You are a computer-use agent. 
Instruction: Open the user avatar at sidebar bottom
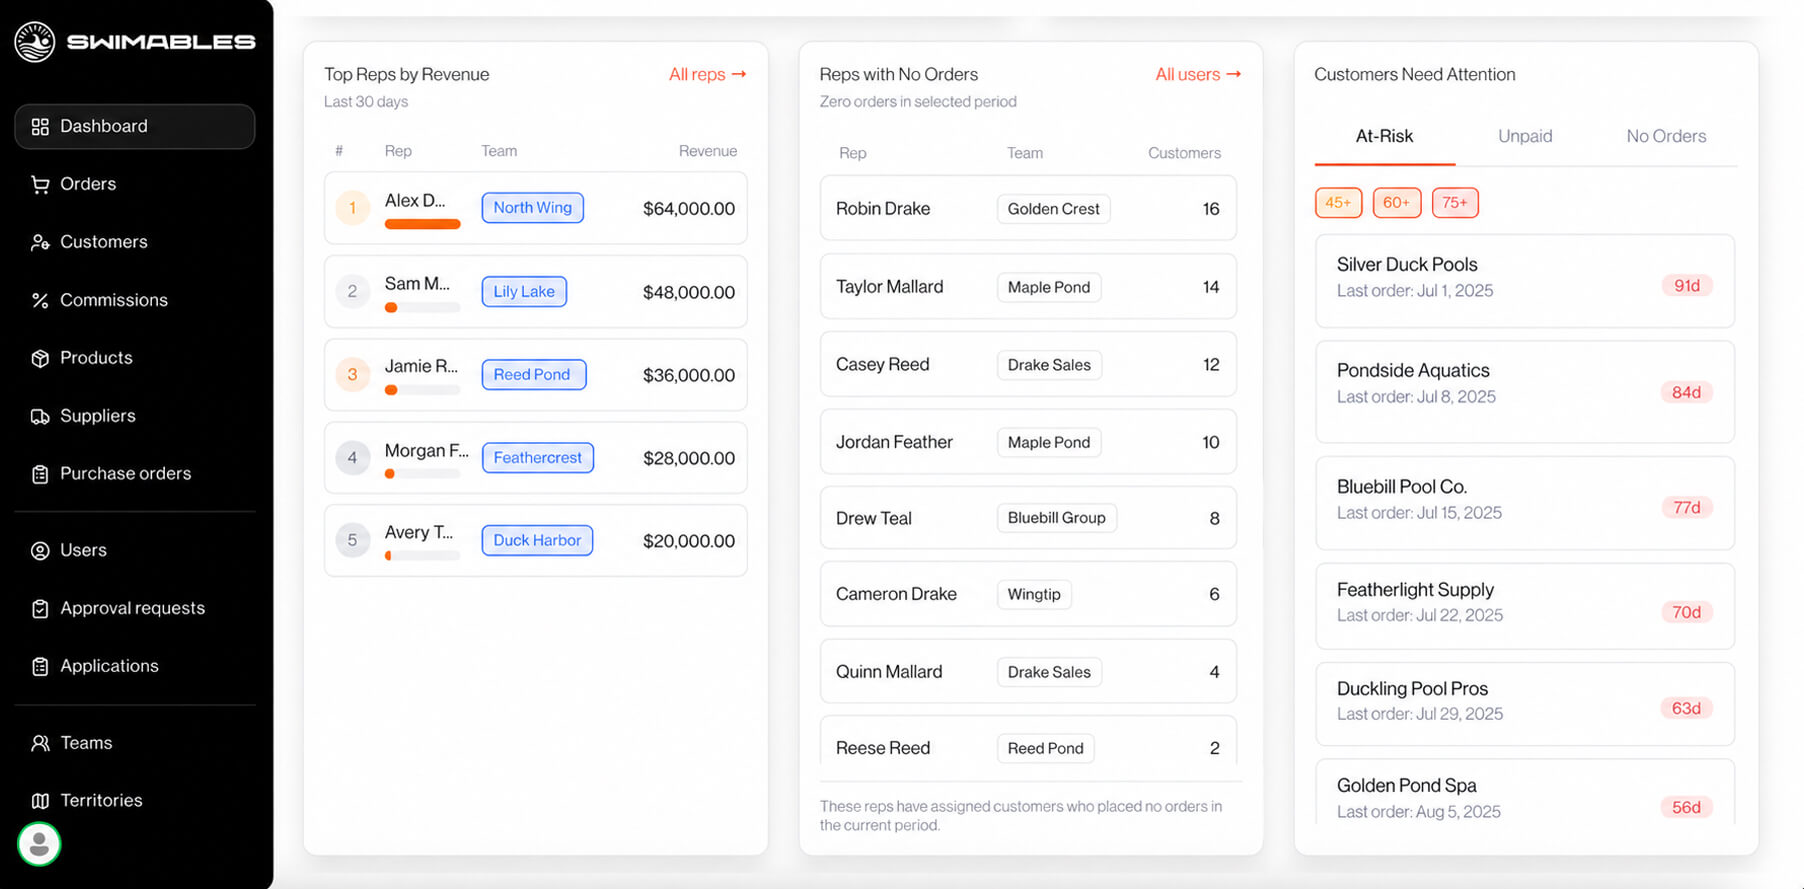tap(39, 844)
